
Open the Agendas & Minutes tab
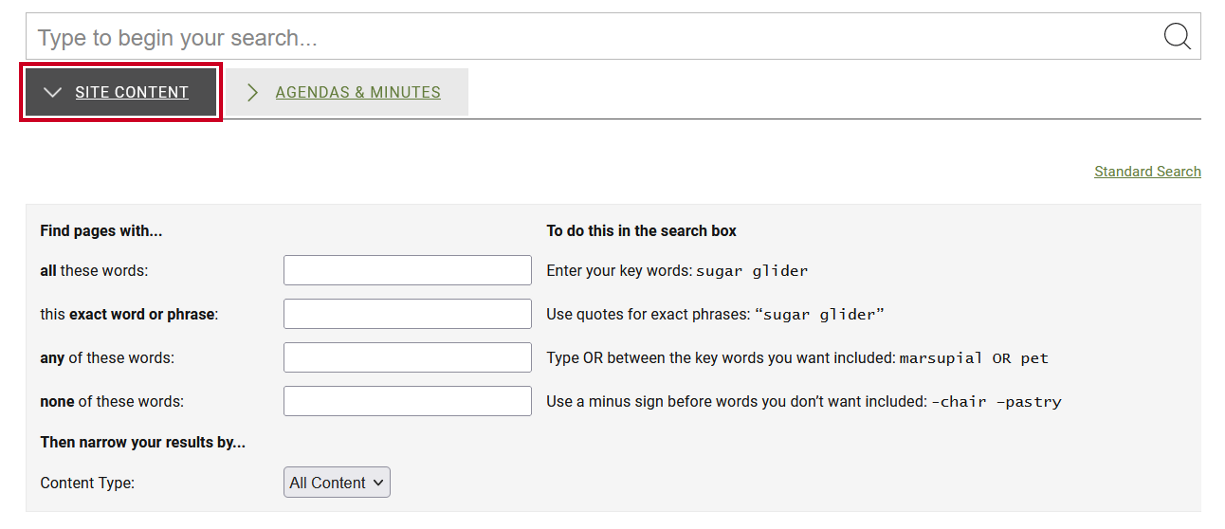[x=347, y=92]
